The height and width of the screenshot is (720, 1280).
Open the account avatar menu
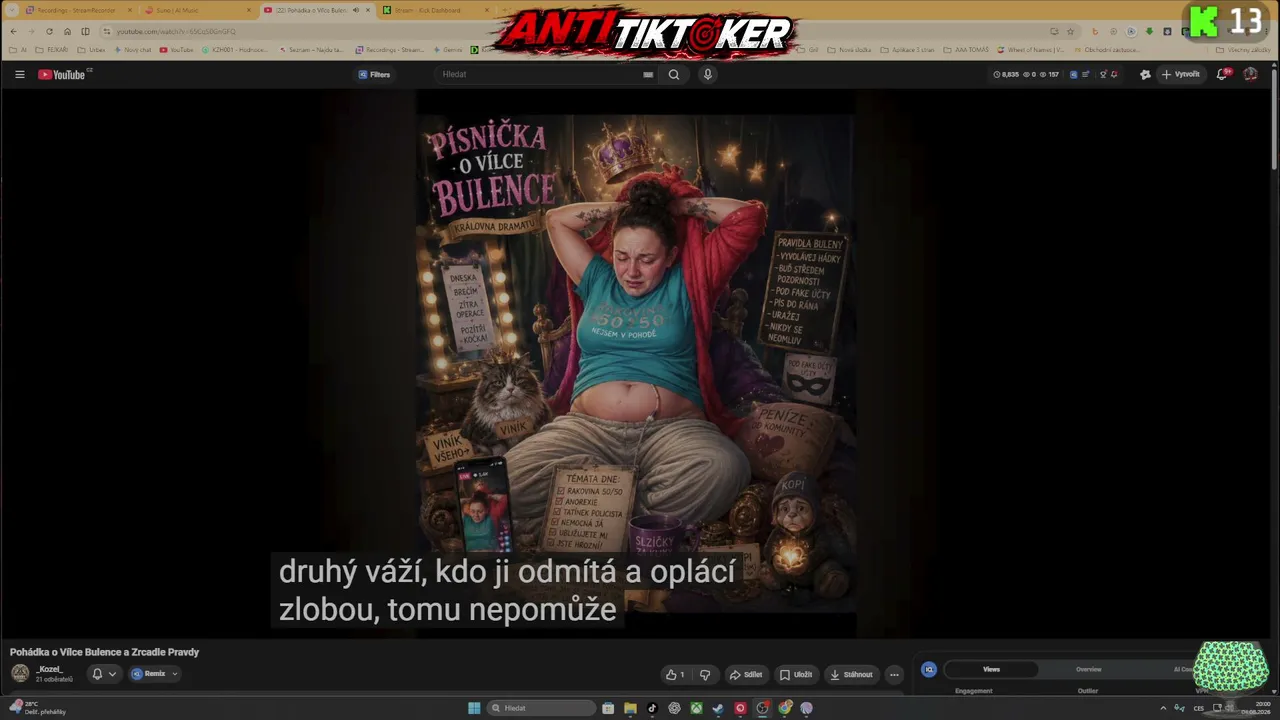coord(1250,74)
